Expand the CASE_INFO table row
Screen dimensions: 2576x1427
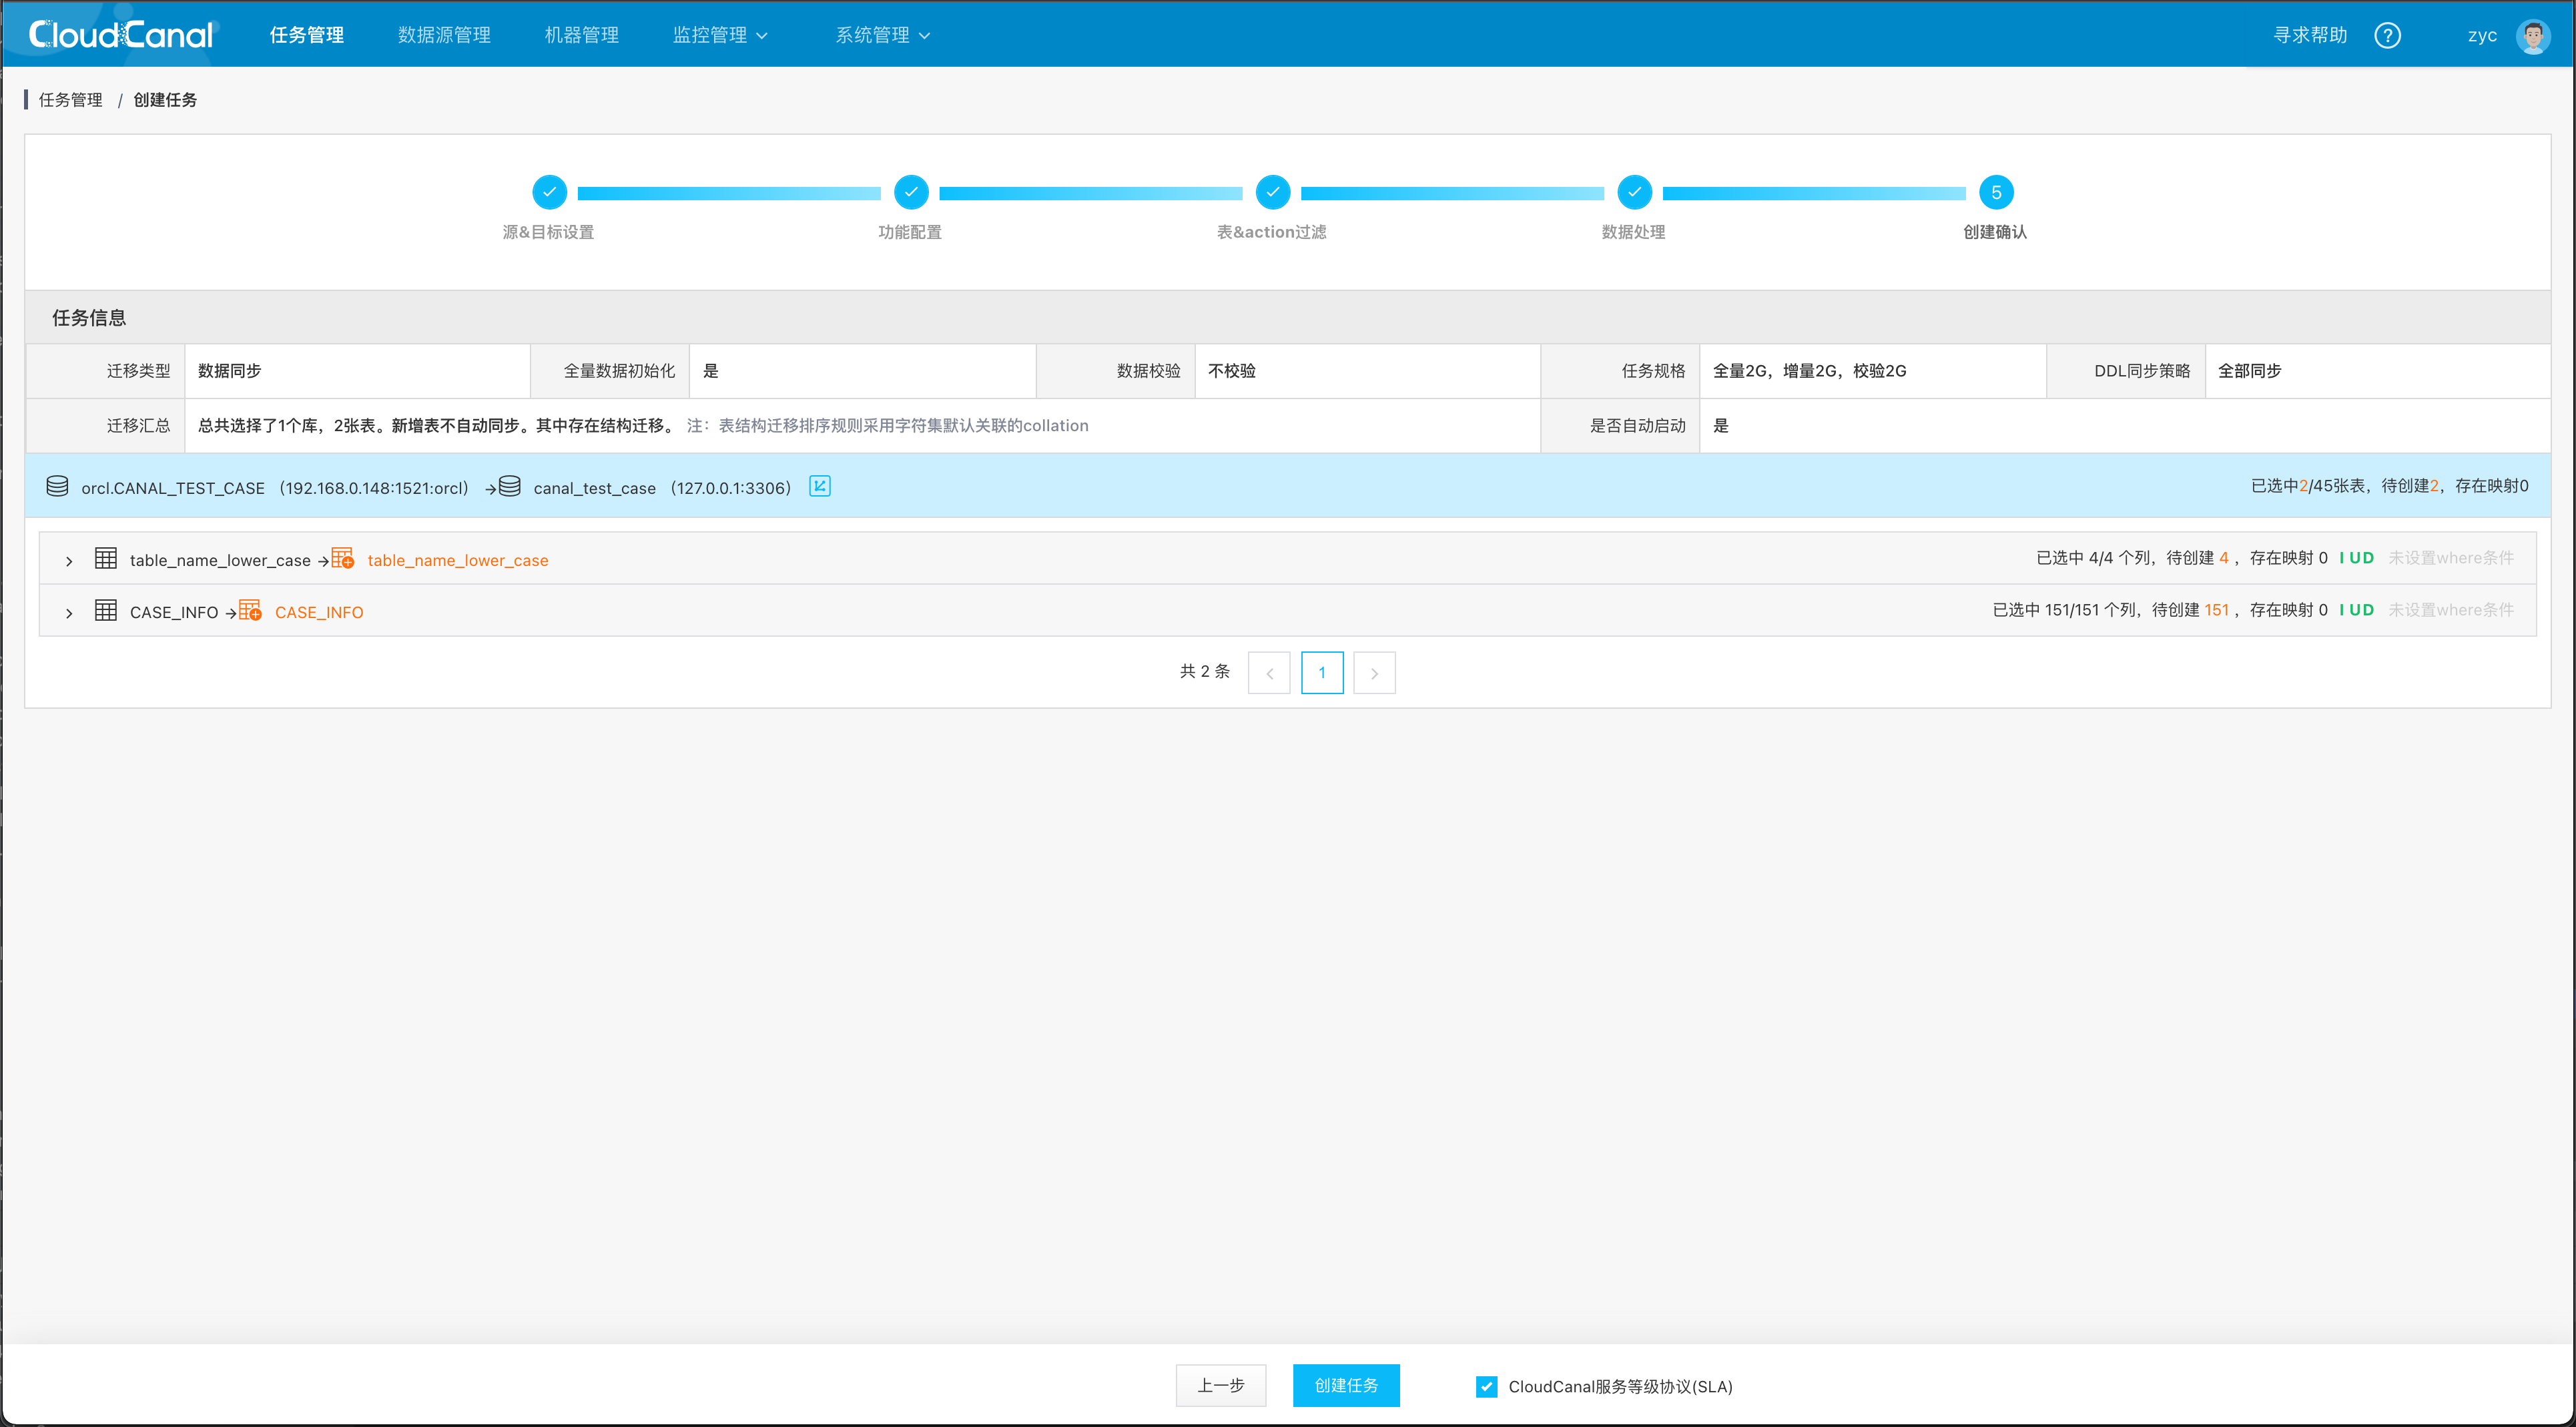(69, 613)
